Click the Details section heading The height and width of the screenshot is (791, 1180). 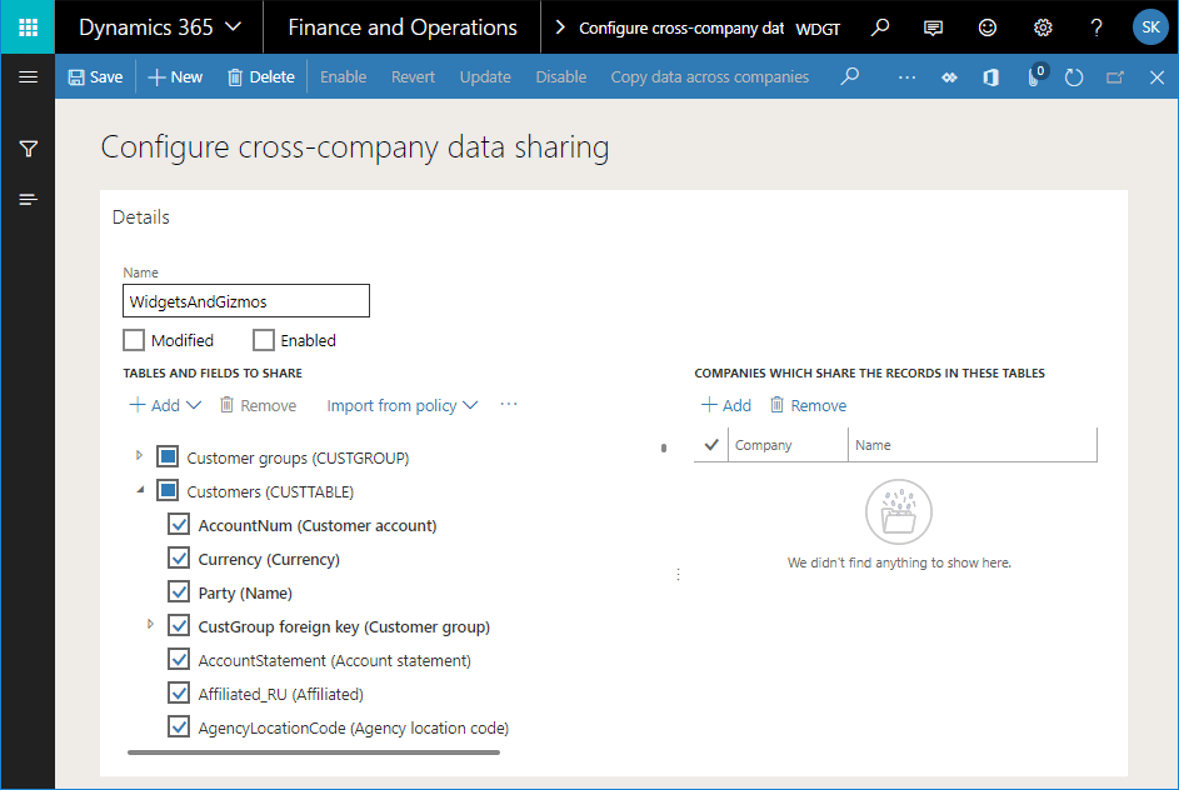141,218
